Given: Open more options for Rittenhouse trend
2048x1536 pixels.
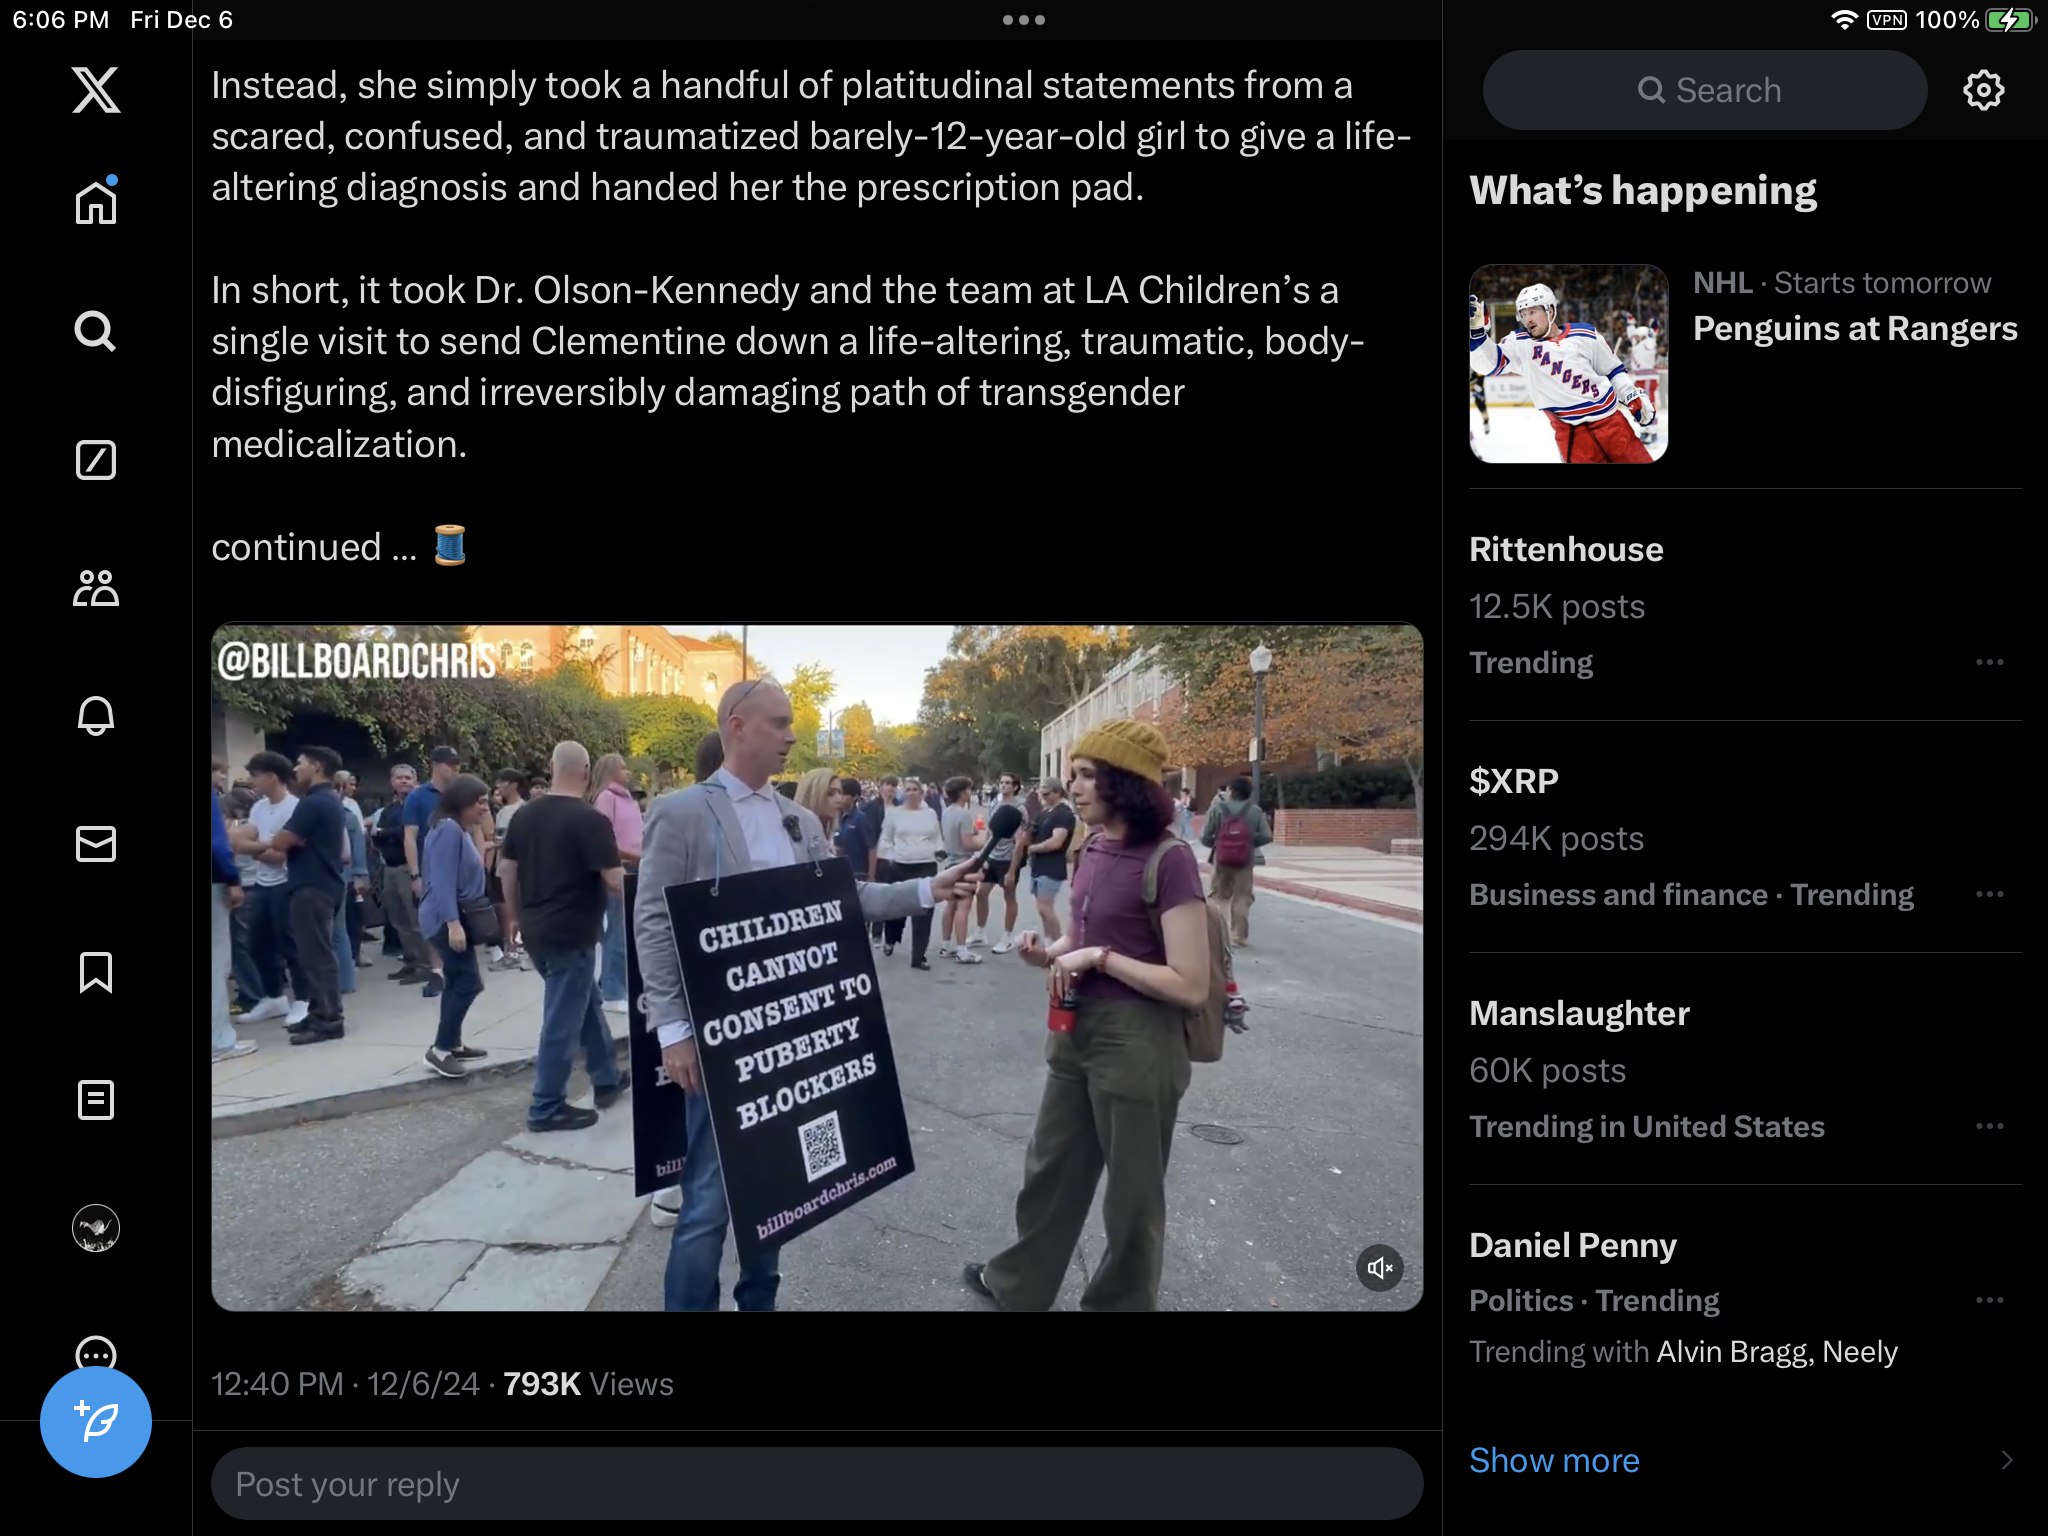Looking at the screenshot, I should click(x=1990, y=662).
